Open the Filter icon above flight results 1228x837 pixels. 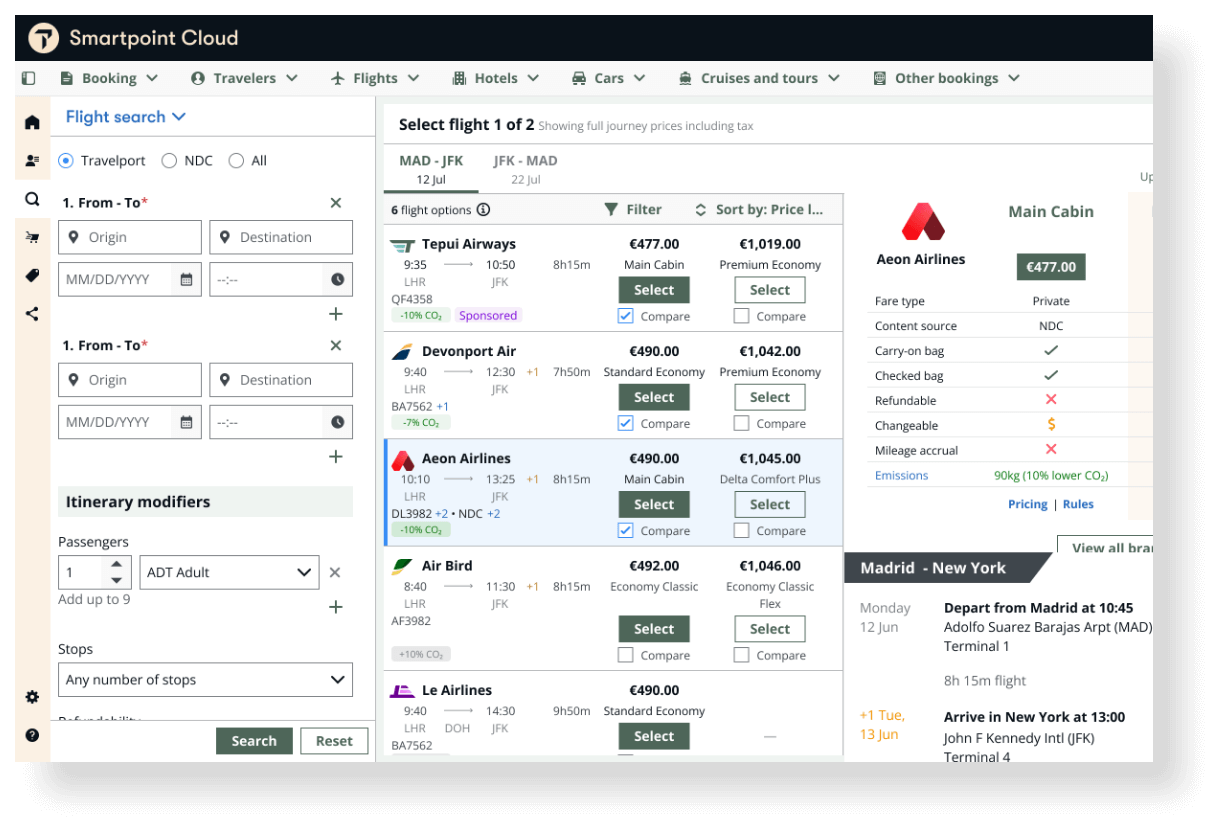click(613, 209)
